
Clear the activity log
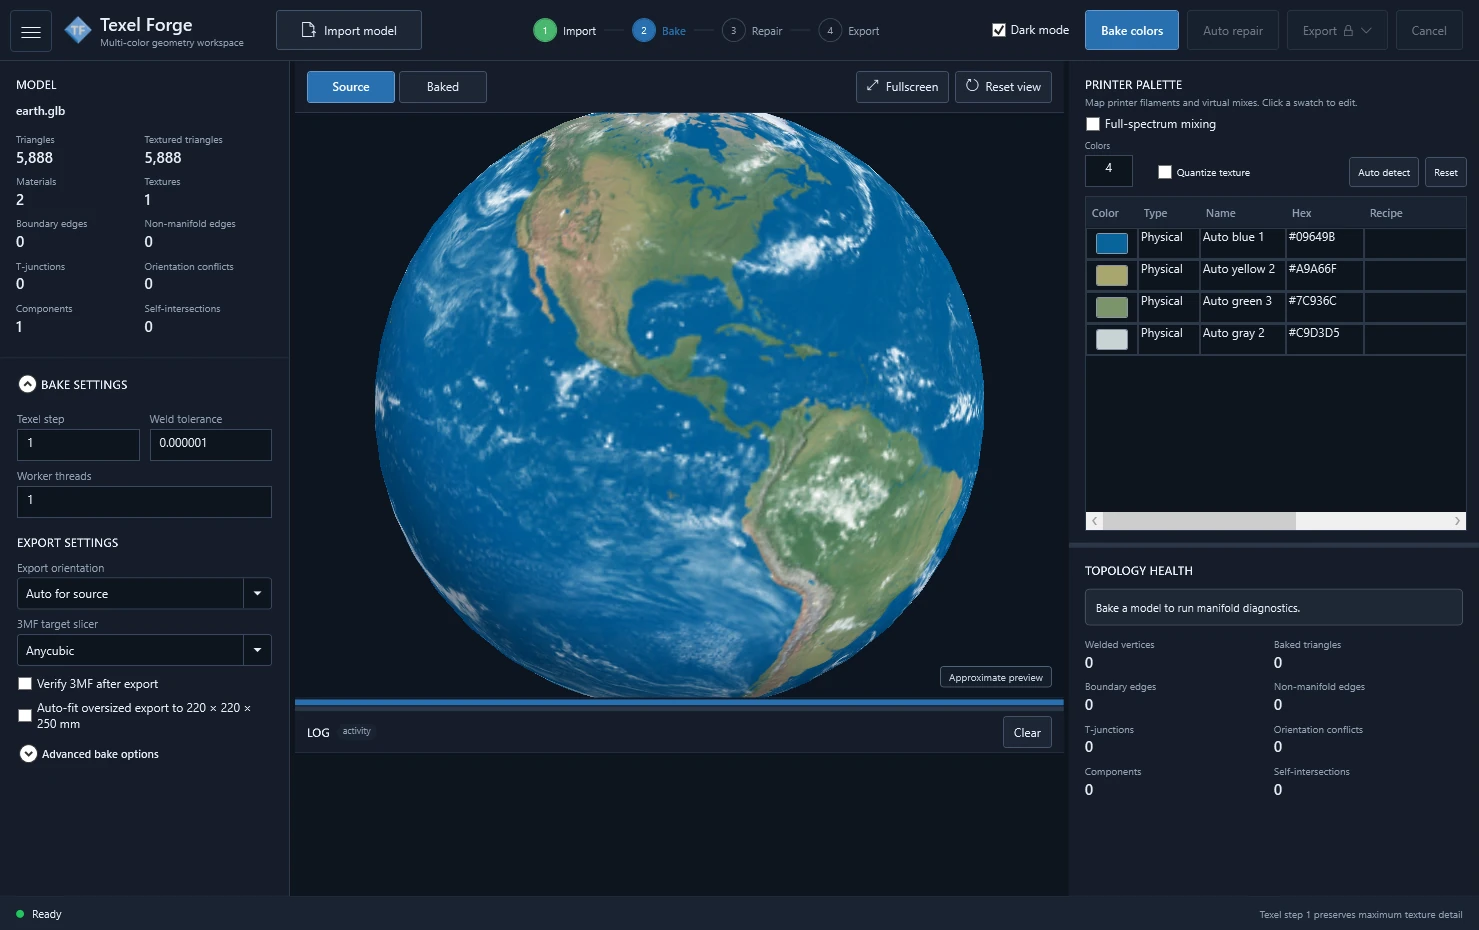pos(1027,733)
